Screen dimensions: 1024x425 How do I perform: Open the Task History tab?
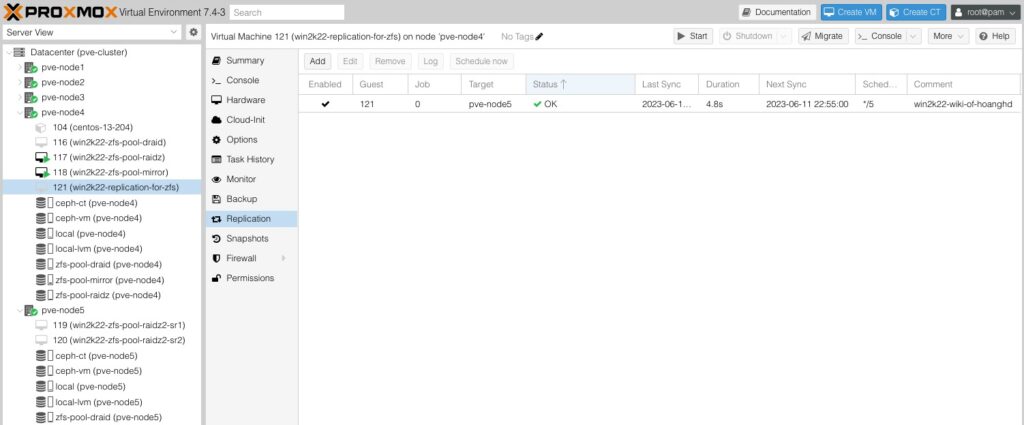(251, 159)
